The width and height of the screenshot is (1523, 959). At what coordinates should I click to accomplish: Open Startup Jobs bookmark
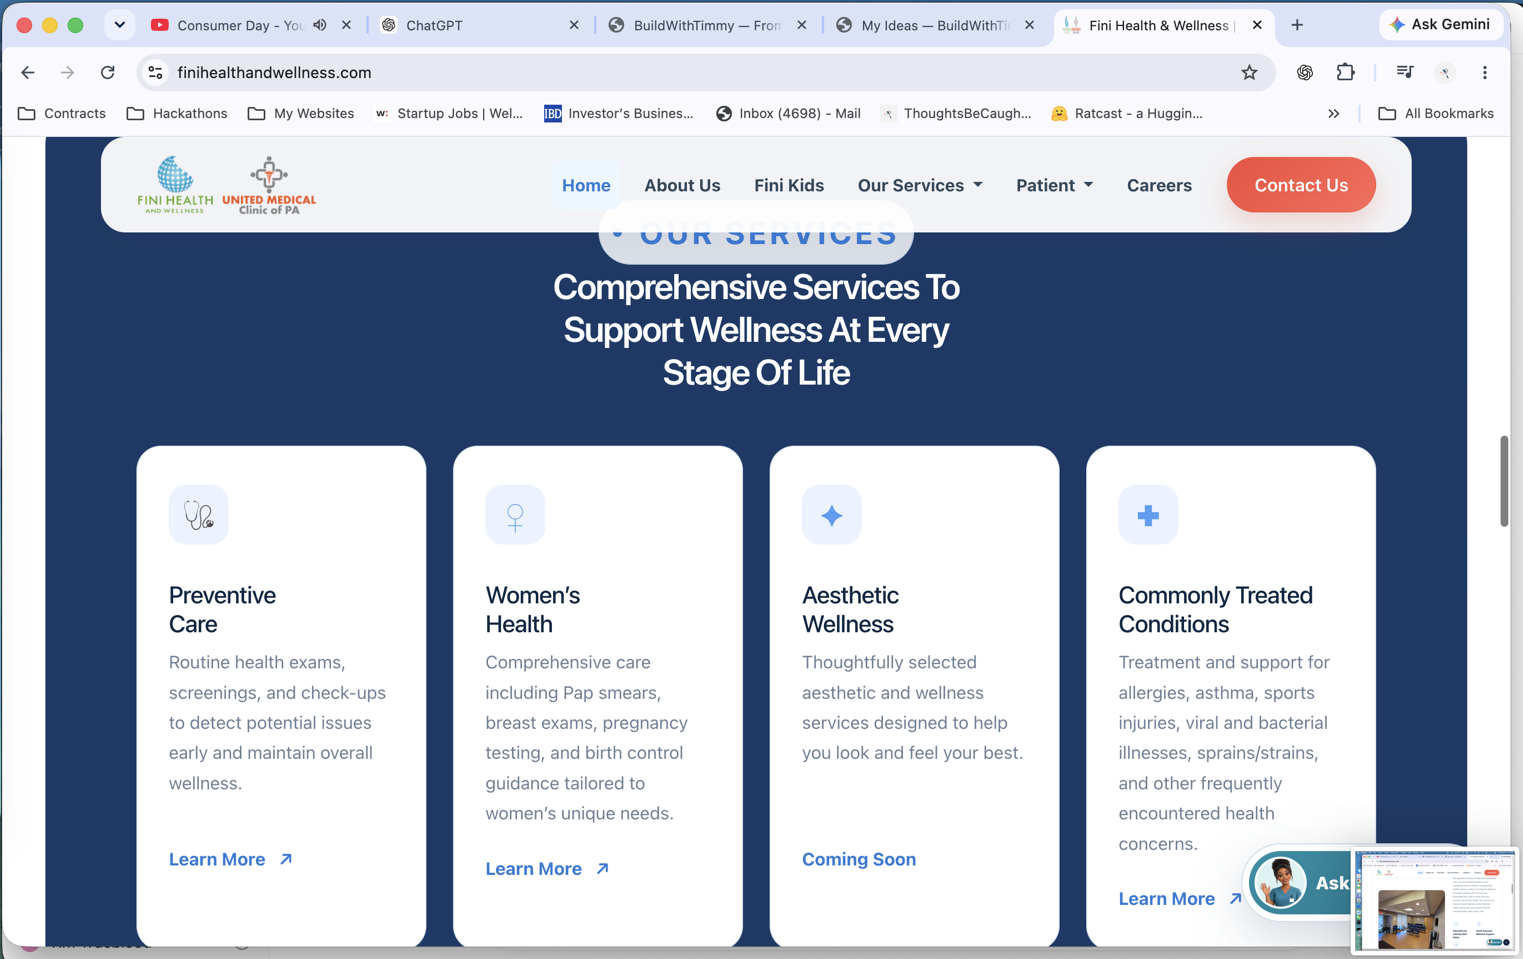449,113
